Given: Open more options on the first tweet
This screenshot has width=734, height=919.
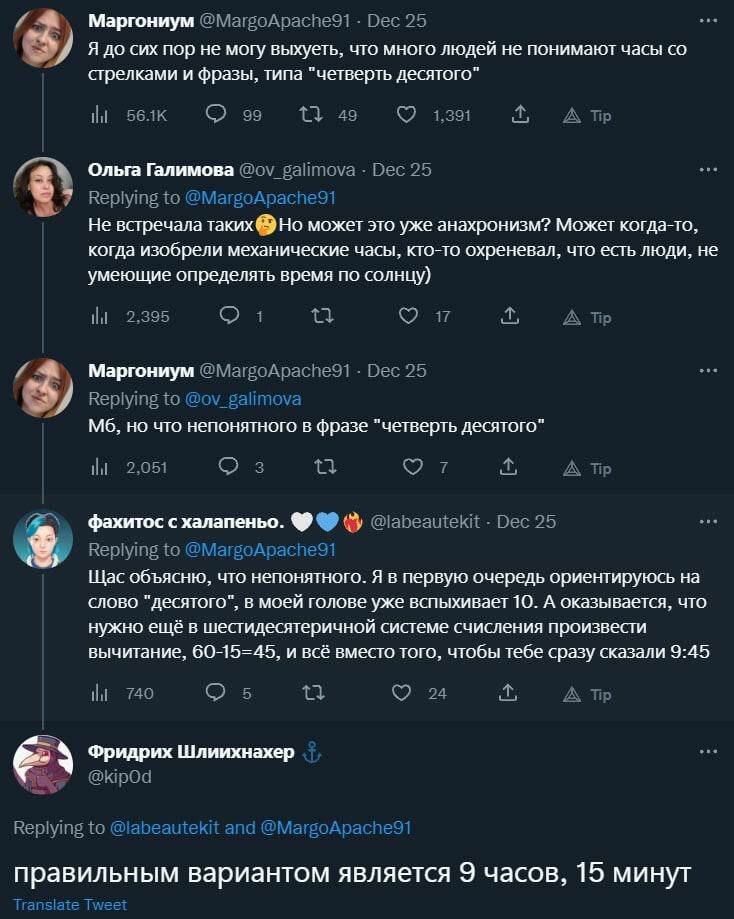Looking at the screenshot, I should [x=708, y=20].
